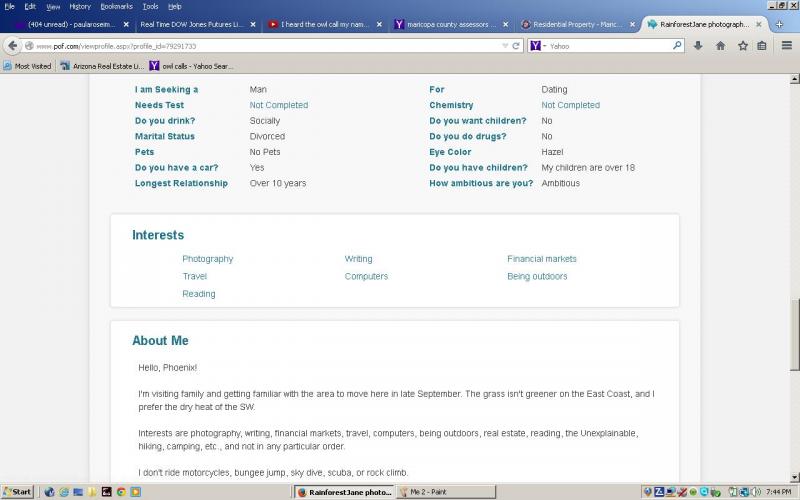This screenshot has height=500, width=800.
Task: Open the History menu
Action: 79,6
